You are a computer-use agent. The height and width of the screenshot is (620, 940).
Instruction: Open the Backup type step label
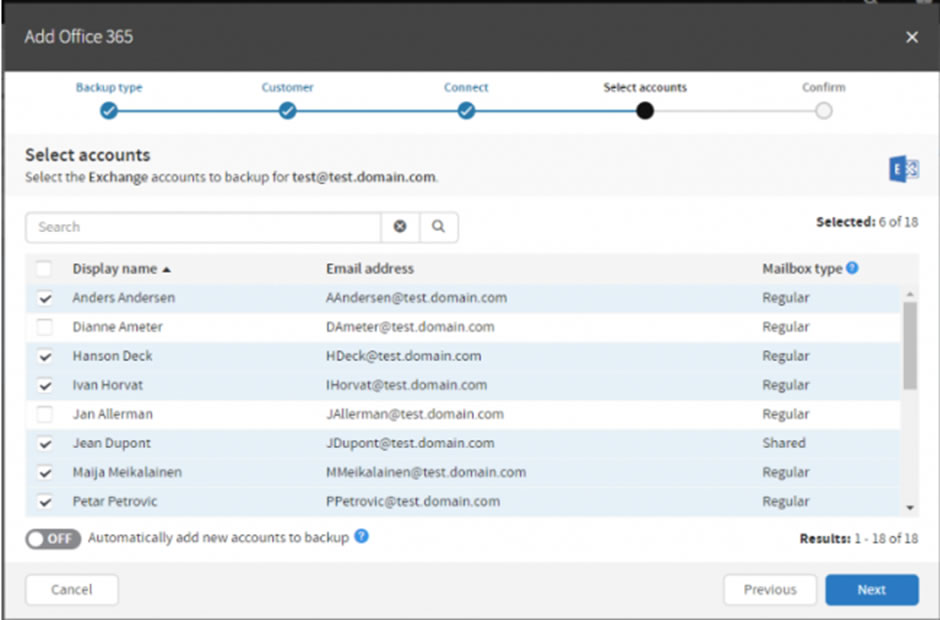(x=109, y=88)
